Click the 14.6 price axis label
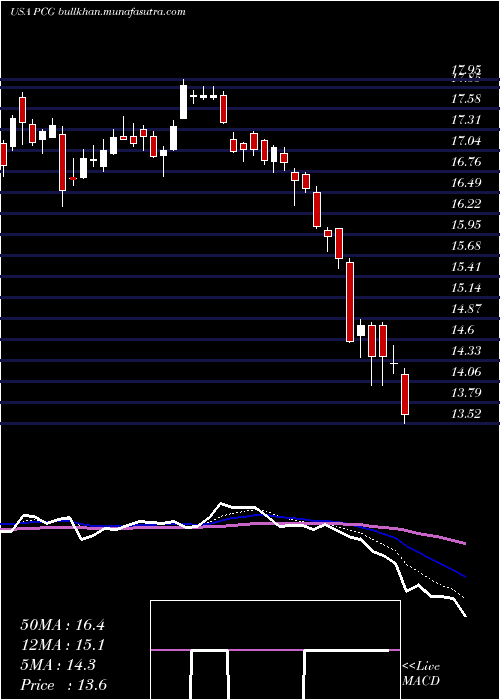This screenshot has height=700, width=500. point(462,329)
